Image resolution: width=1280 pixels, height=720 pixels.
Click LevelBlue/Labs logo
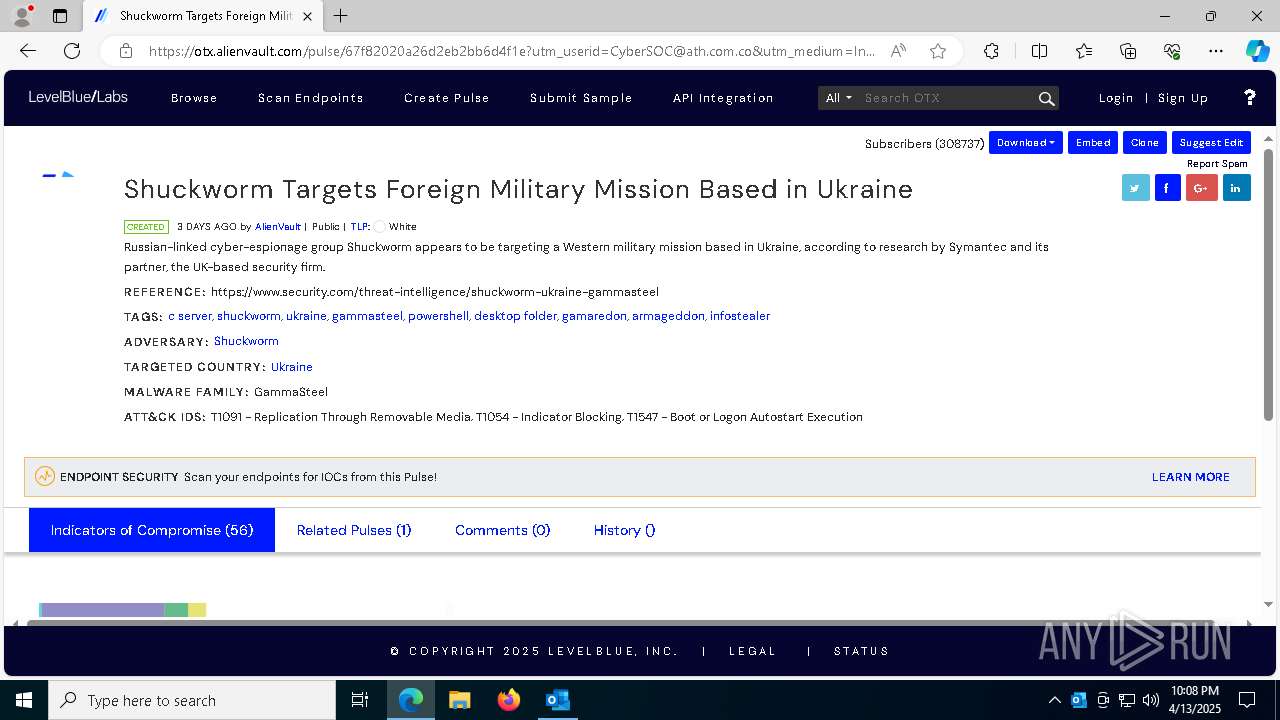[x=78, y=97]
